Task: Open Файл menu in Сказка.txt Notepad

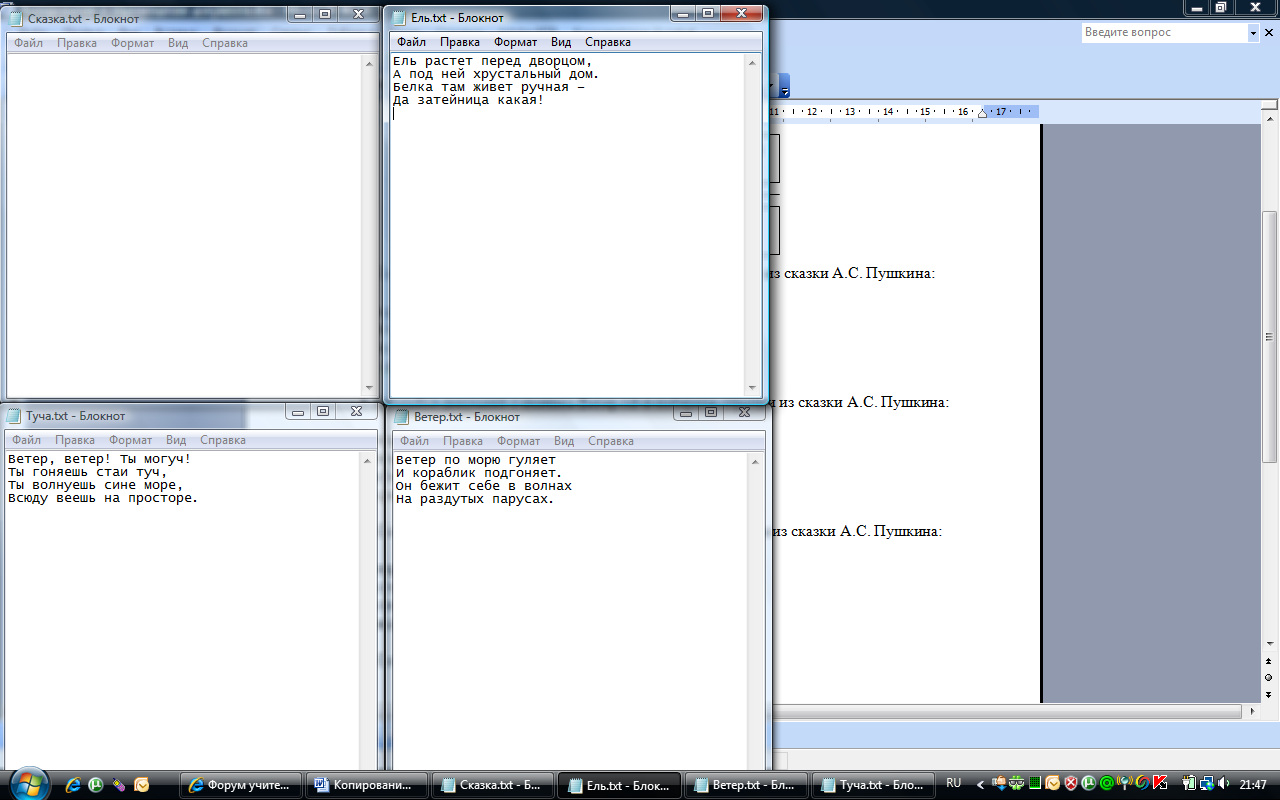Action: pos(28,43)
